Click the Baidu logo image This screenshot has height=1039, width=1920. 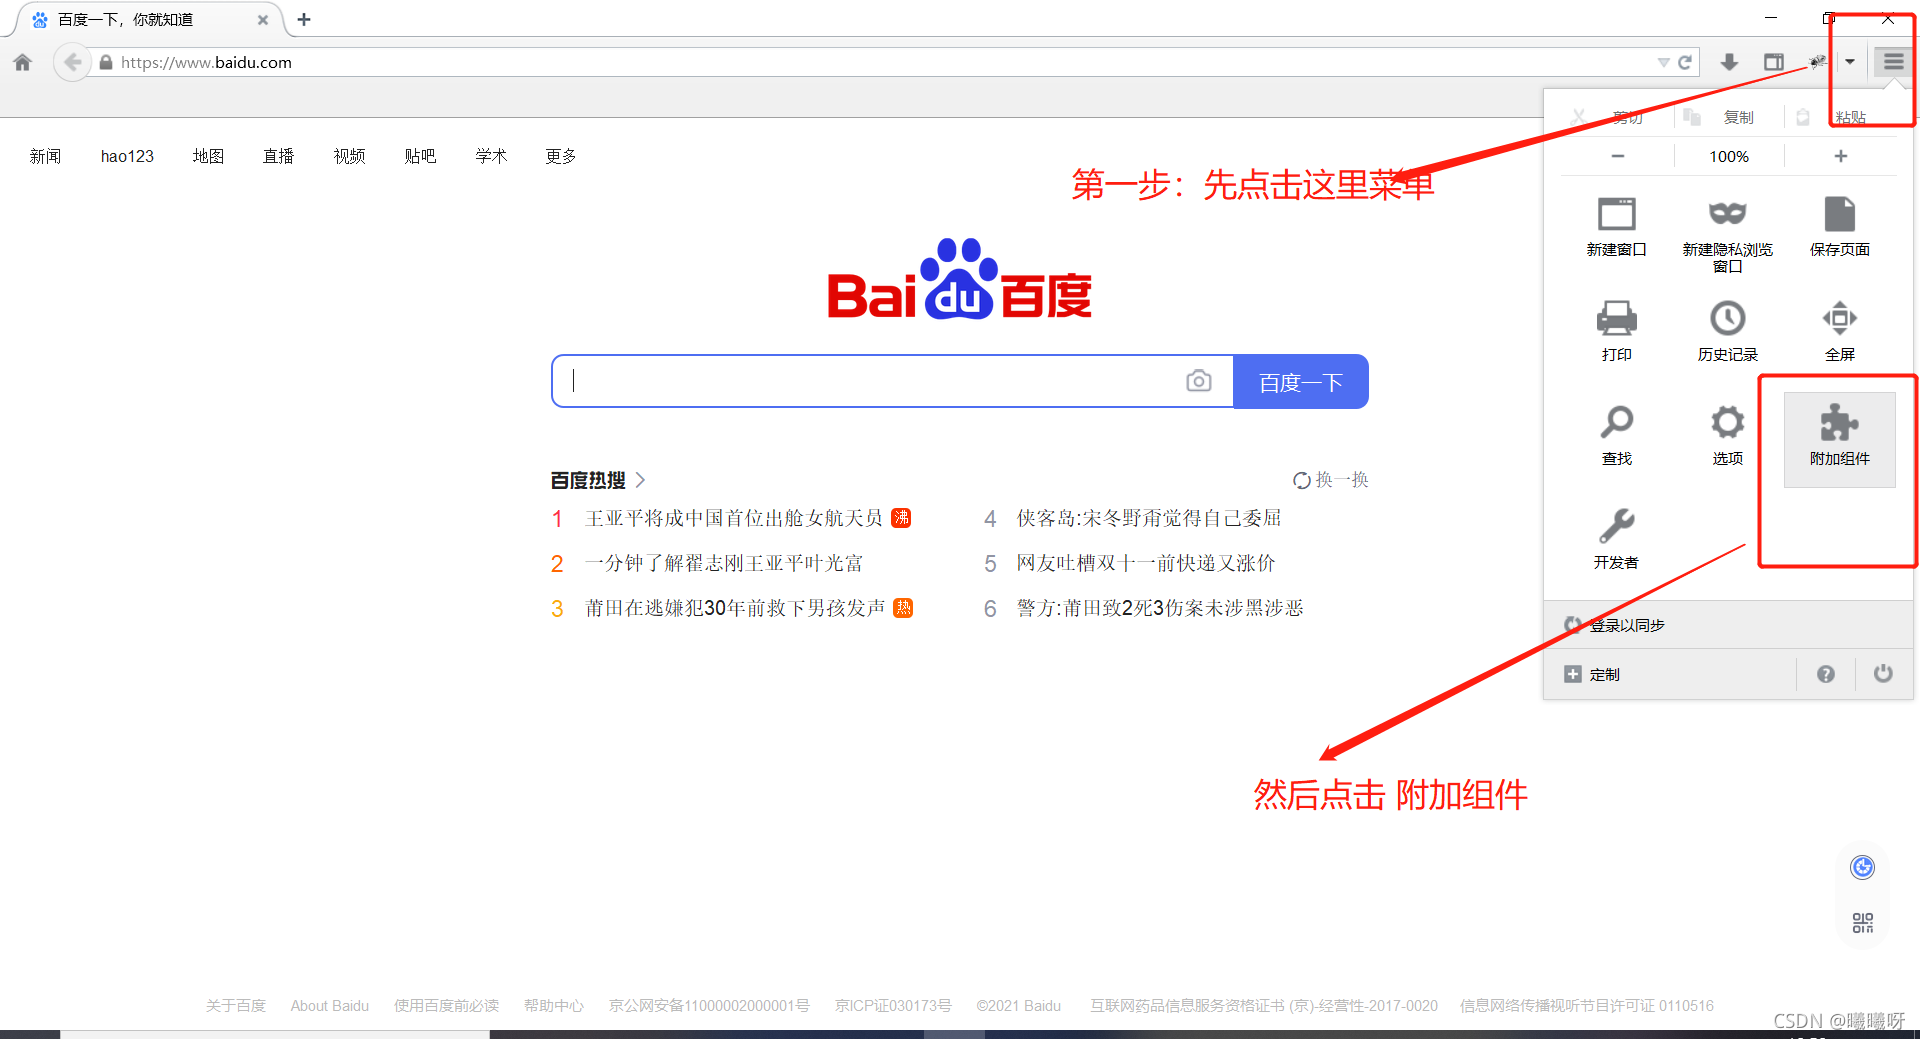click(x=960, y=279)
